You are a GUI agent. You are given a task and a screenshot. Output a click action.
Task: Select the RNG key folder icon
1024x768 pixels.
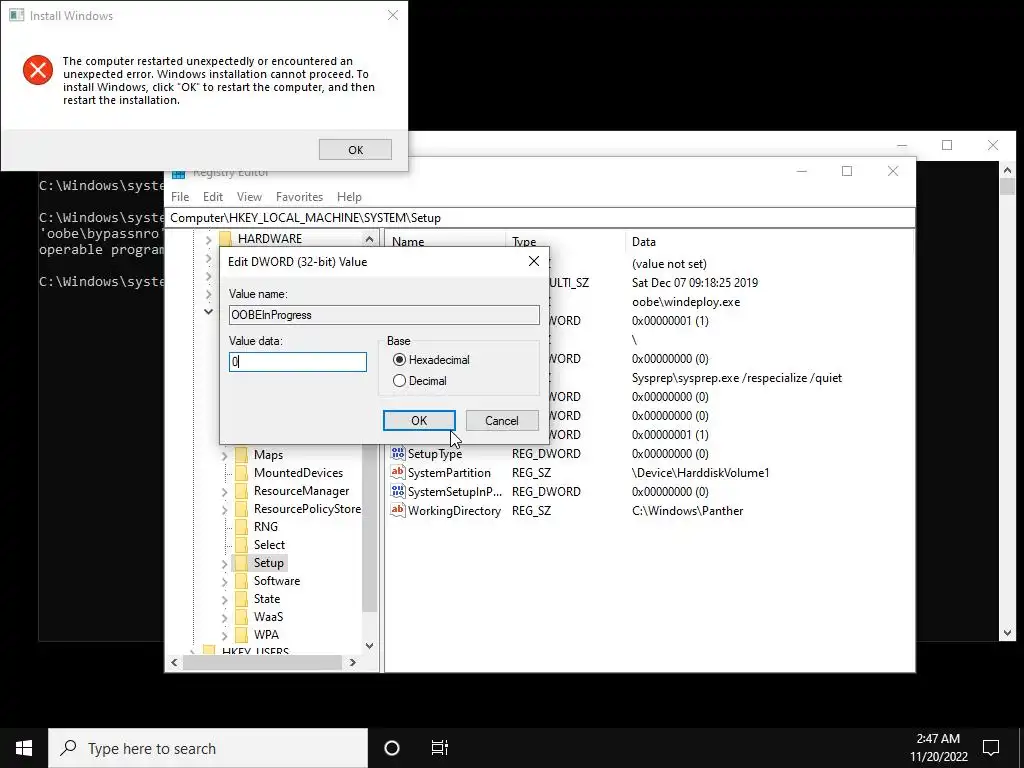click(x=241, y=526)
